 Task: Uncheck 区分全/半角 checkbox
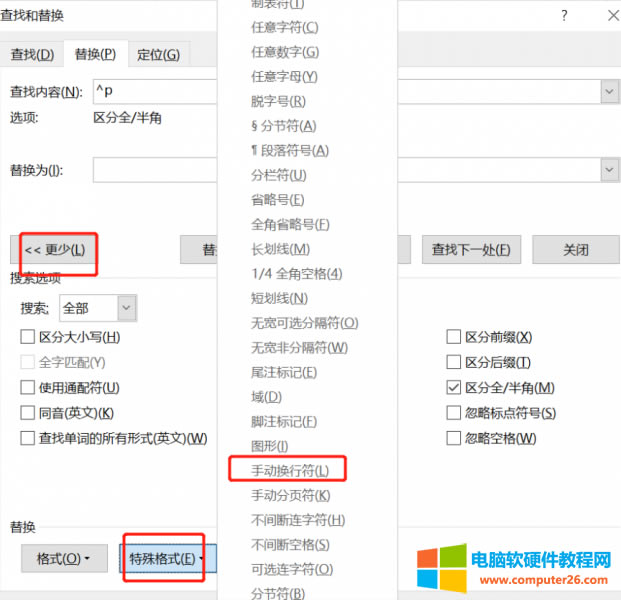[454, 387]
